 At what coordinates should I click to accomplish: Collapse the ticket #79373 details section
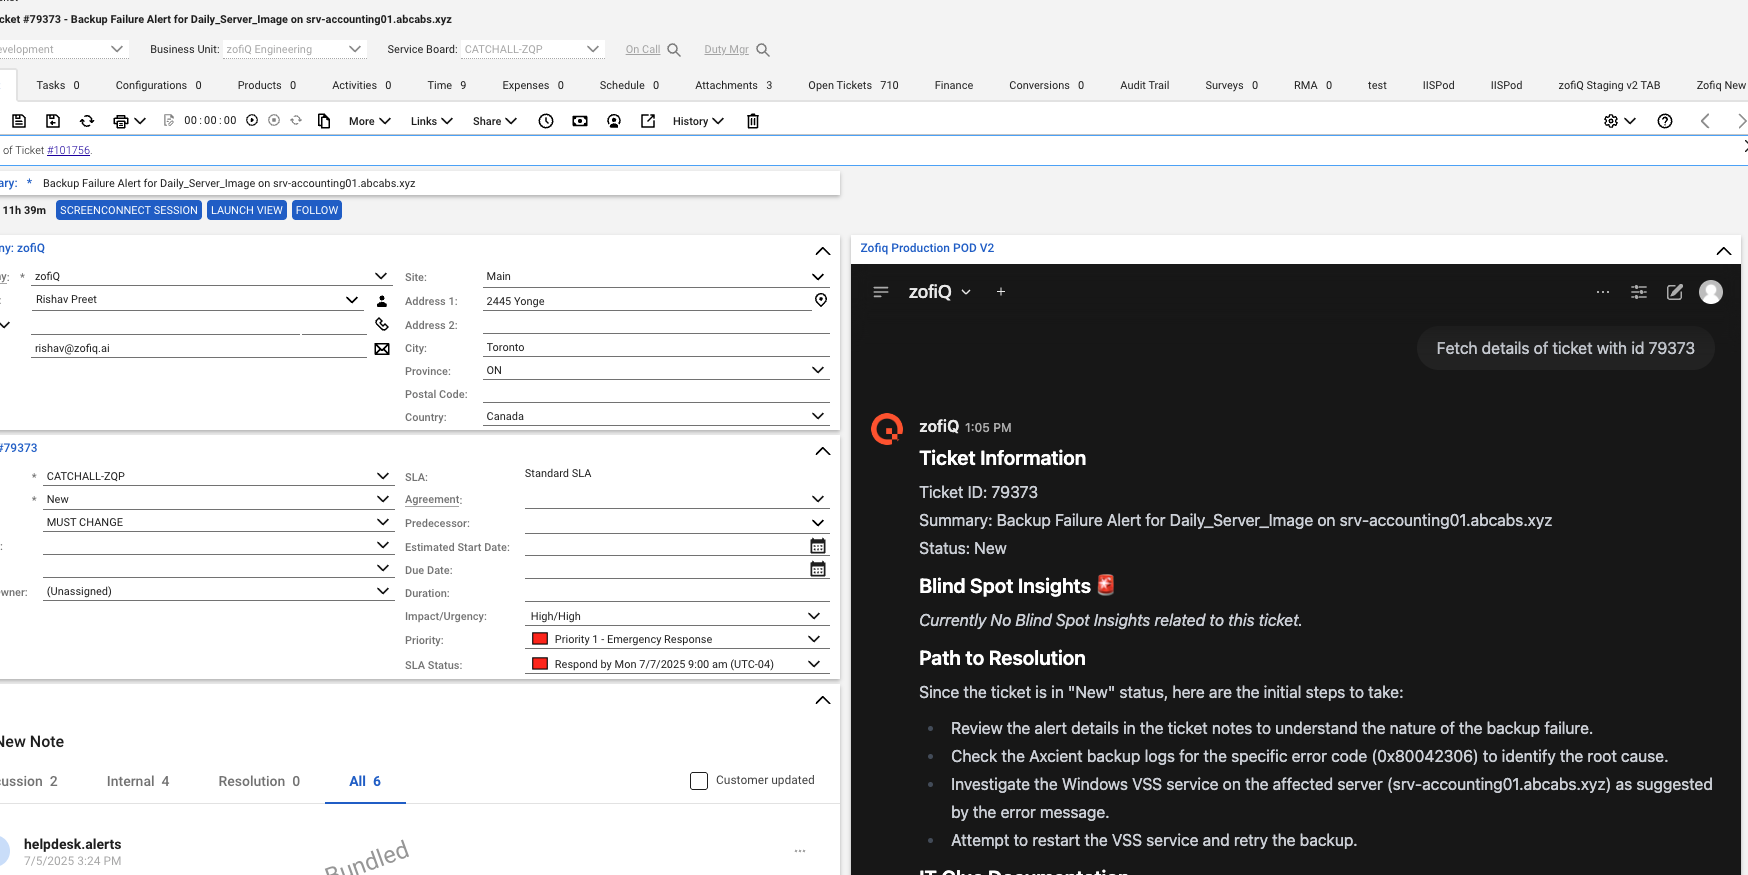coord(823,451)
